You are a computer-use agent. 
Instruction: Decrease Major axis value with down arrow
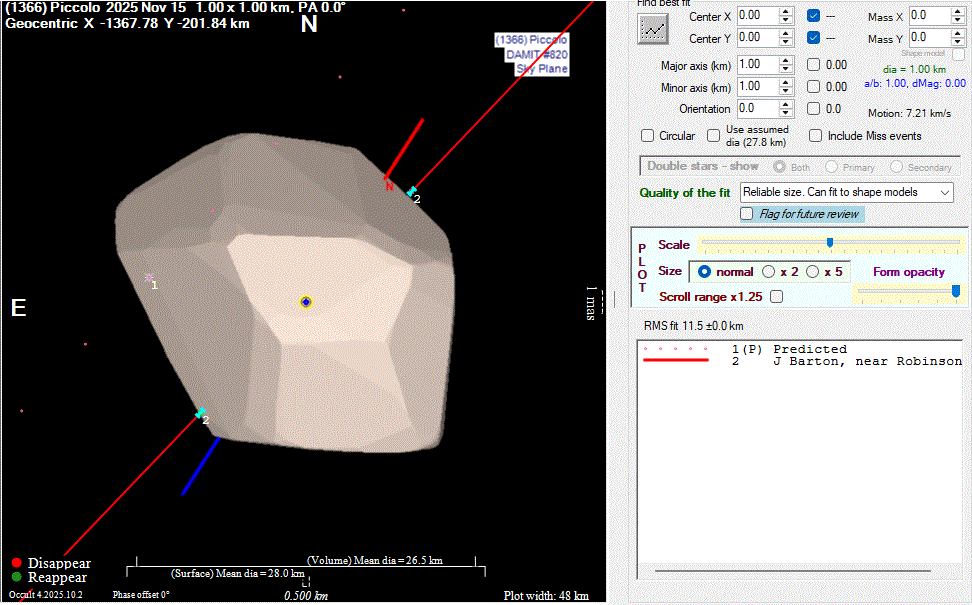[x=786, y=69]
